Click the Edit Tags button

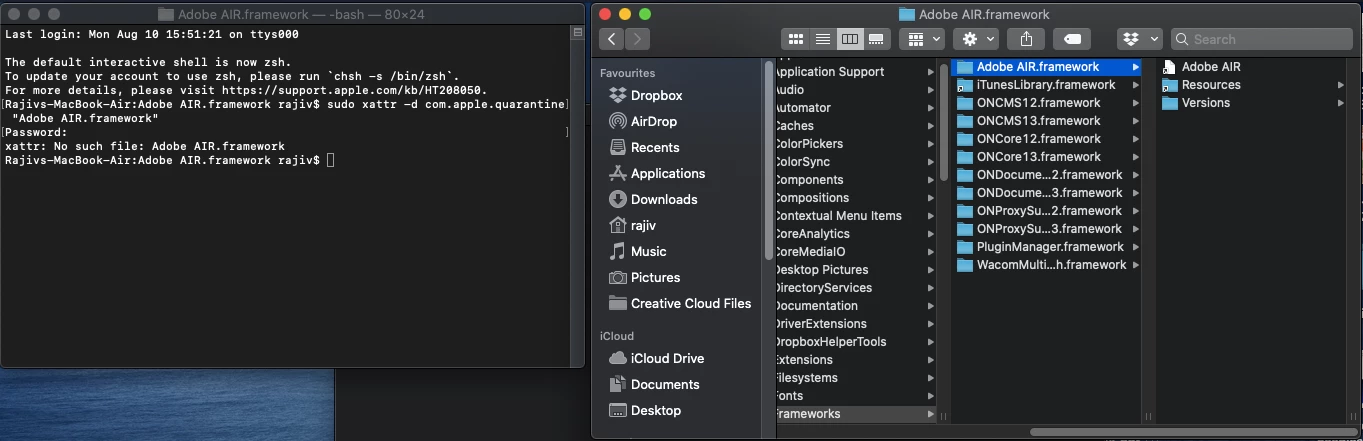click(x=1072, y=39)
